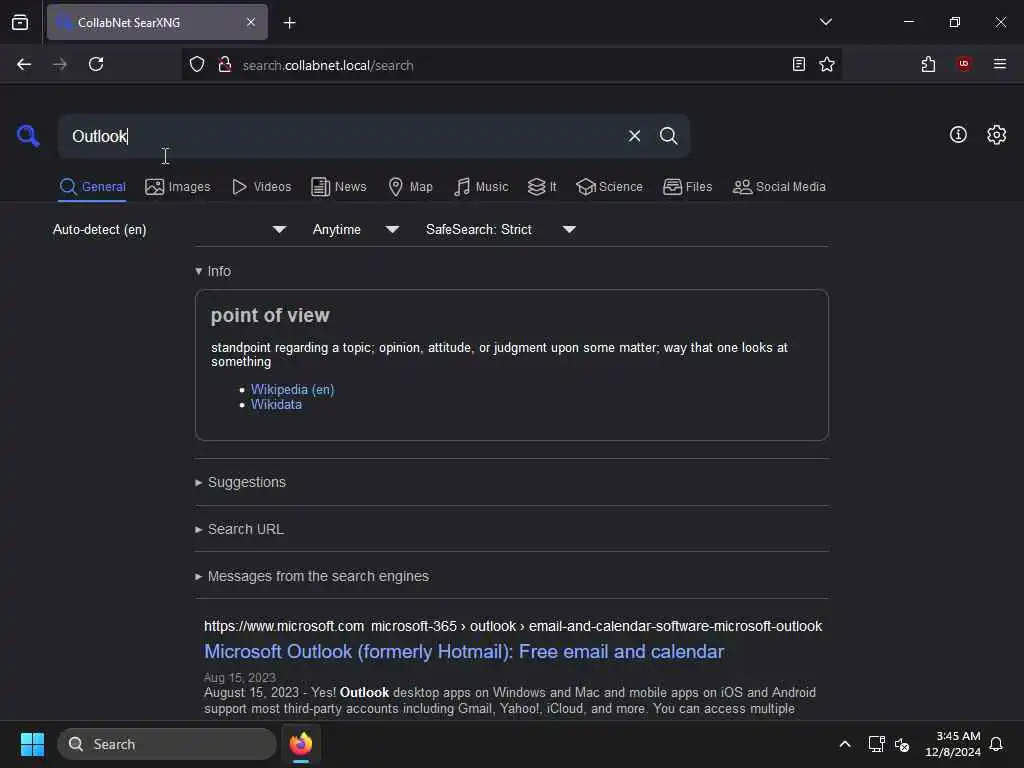Reload the current page
The width and height of the screenshot is (1024, 768).
coord(96,64)
